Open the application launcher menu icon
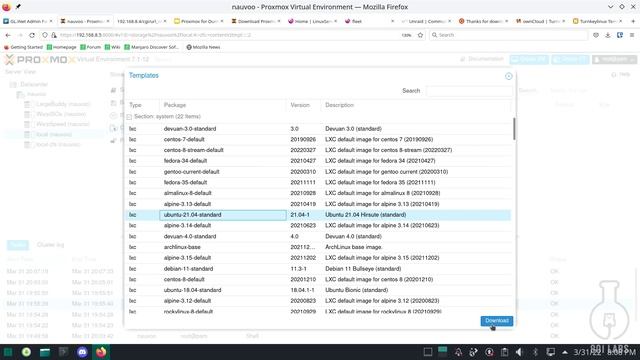 8,352
